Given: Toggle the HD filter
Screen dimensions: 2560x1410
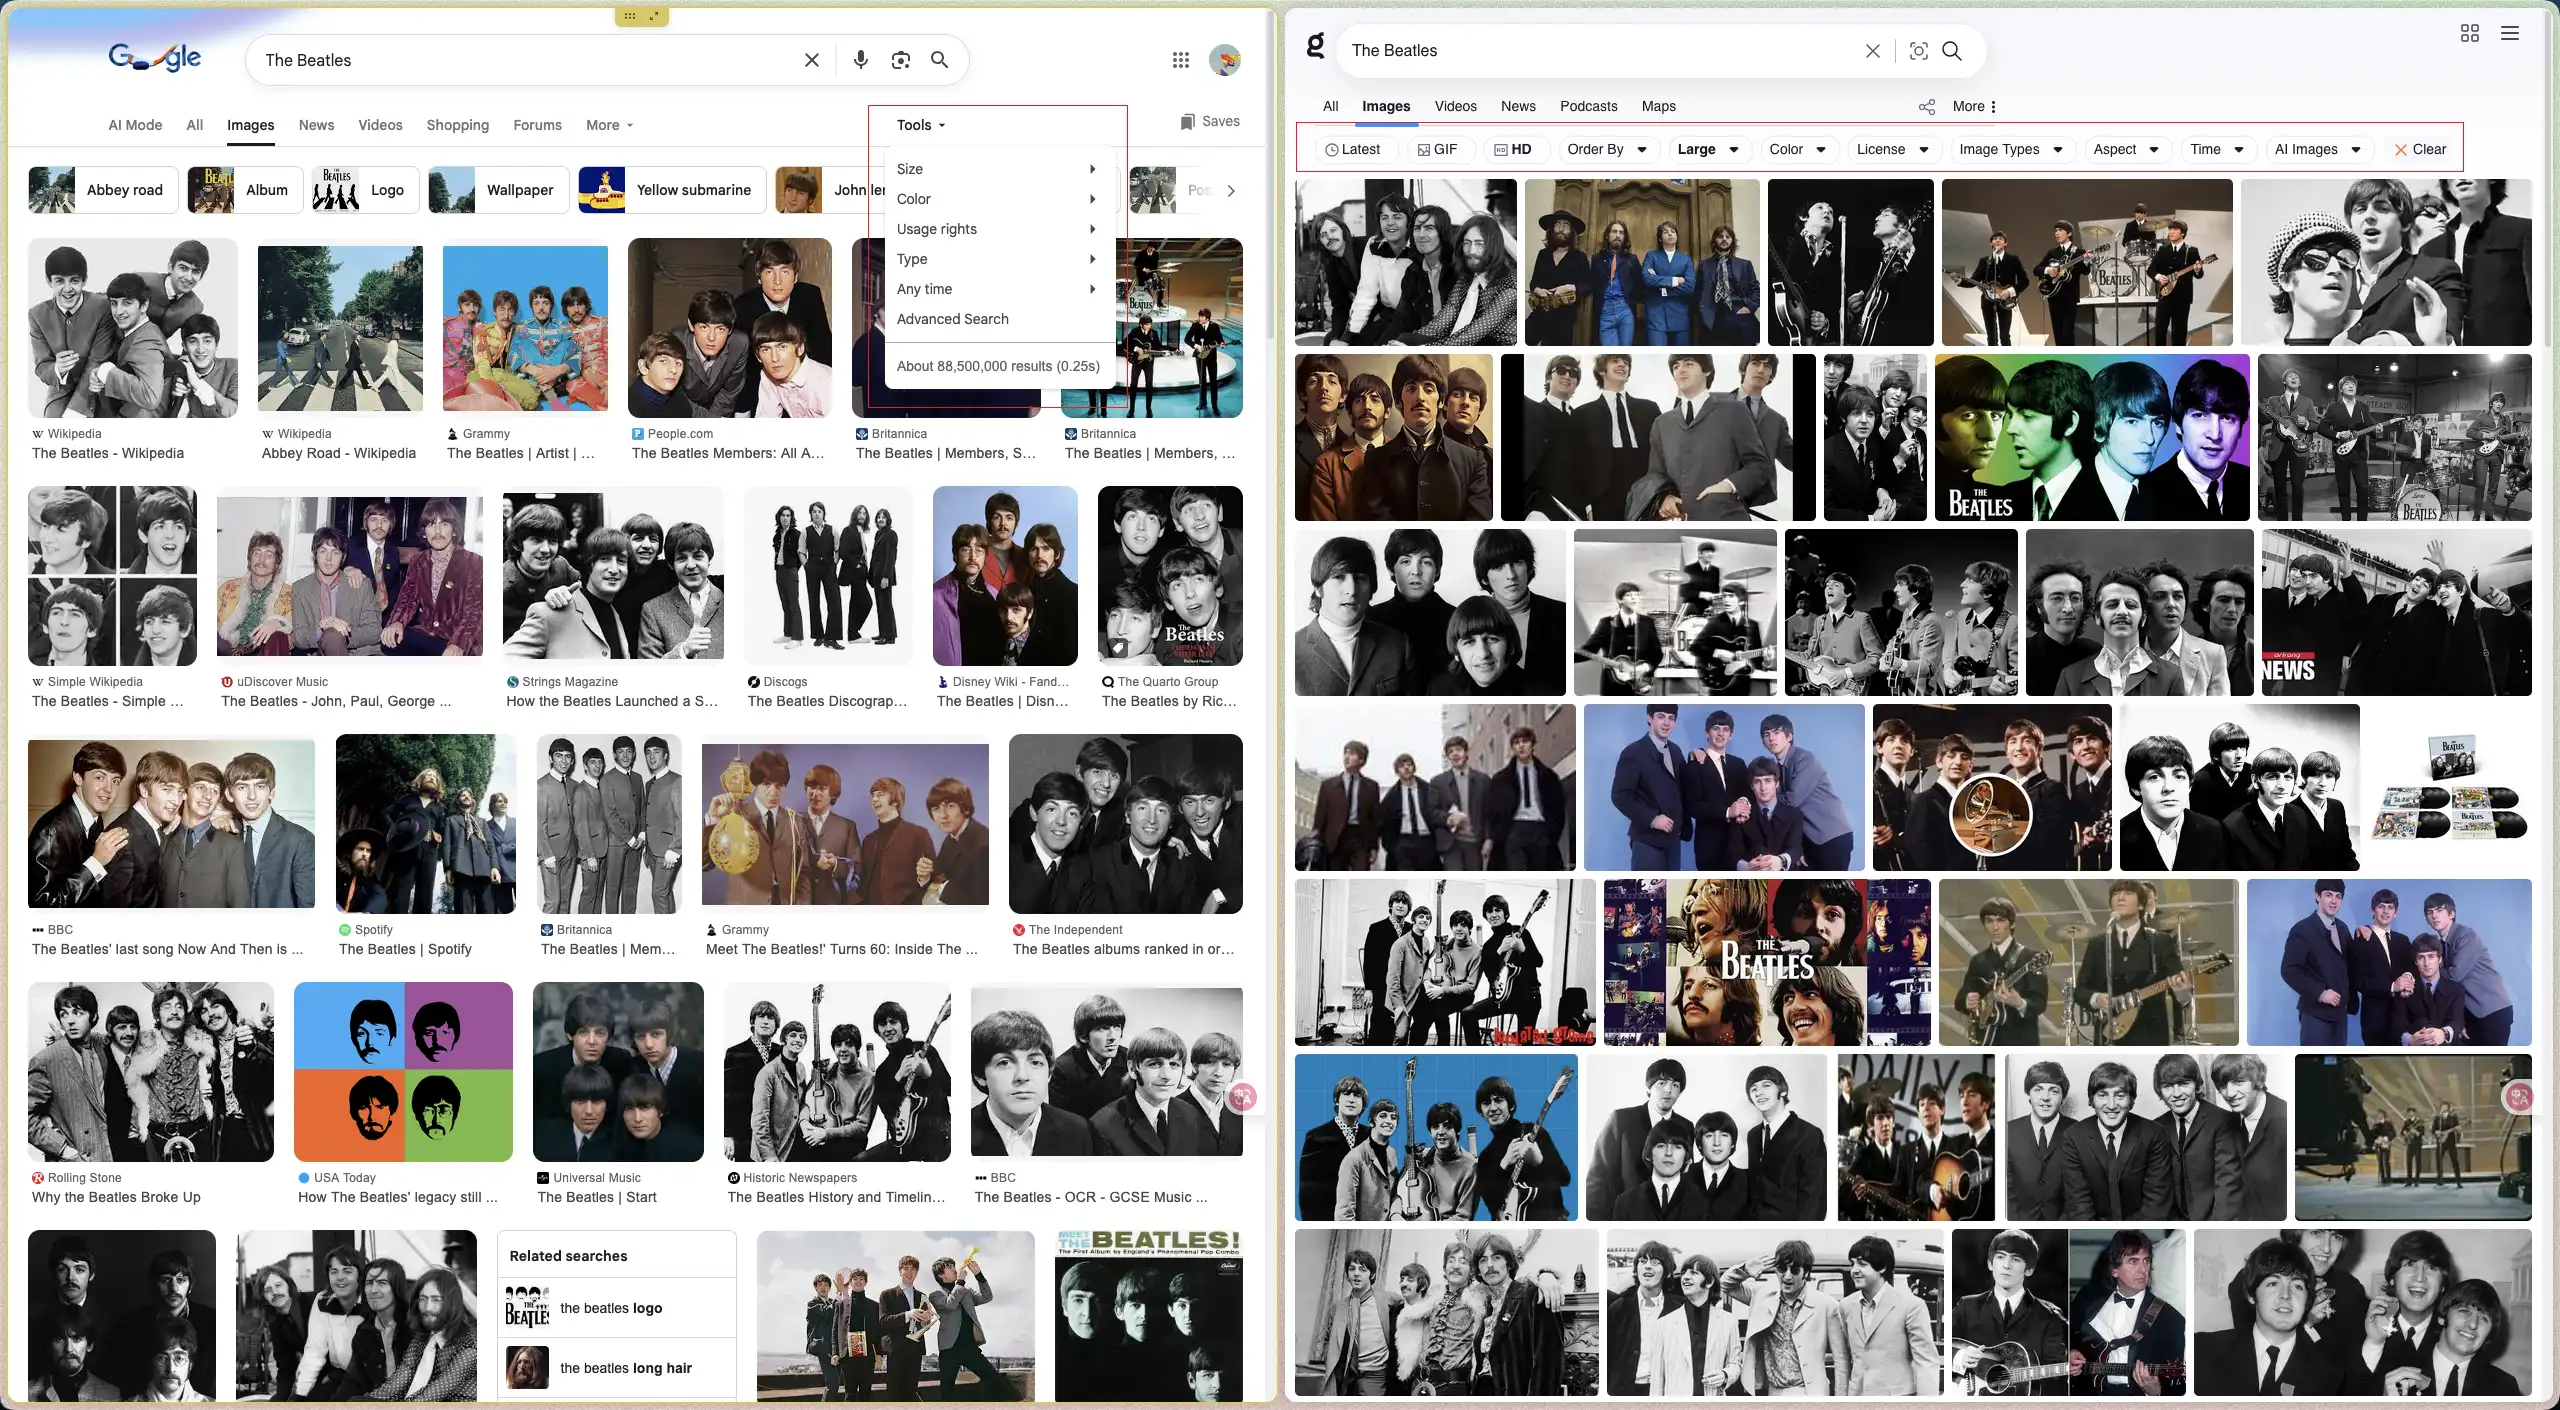Looking at the screenshot, I should (x=1513, y=149).
